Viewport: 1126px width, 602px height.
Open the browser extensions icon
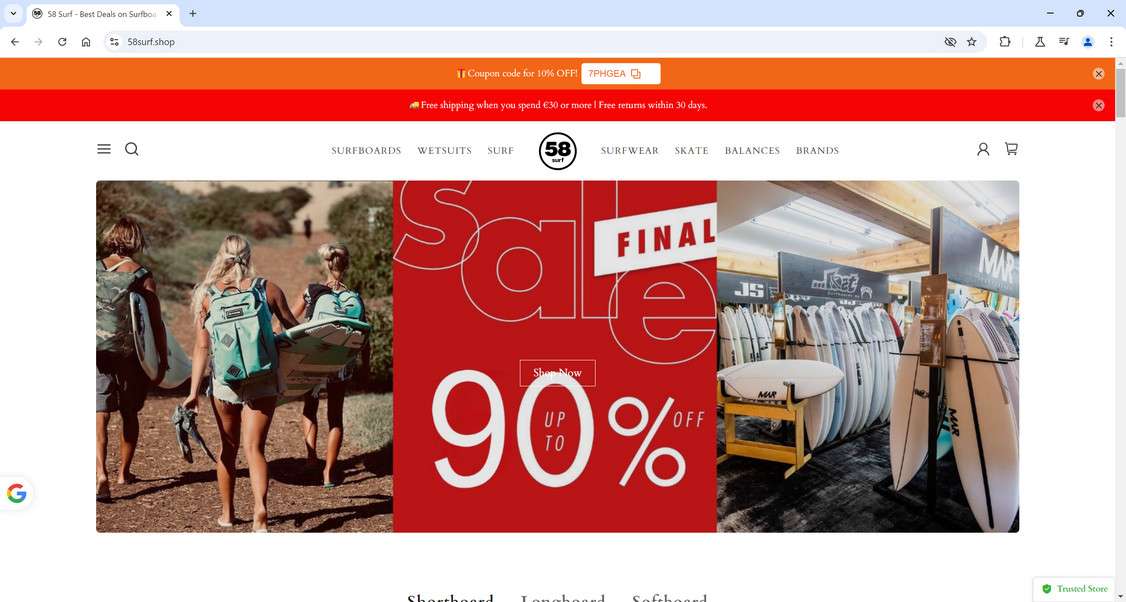1005,42
